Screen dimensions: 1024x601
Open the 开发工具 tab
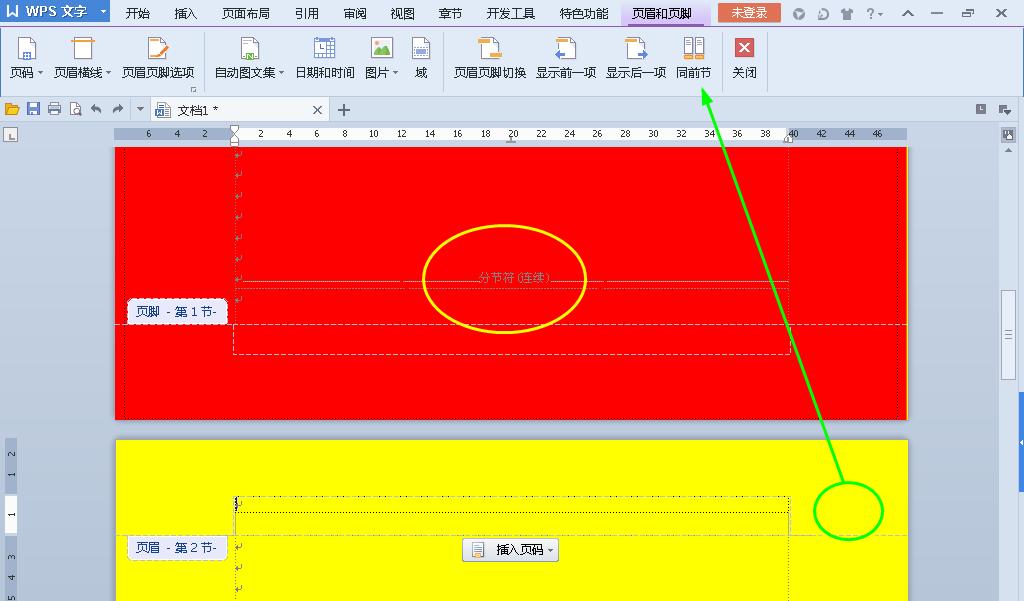click(x=511, y=13)
